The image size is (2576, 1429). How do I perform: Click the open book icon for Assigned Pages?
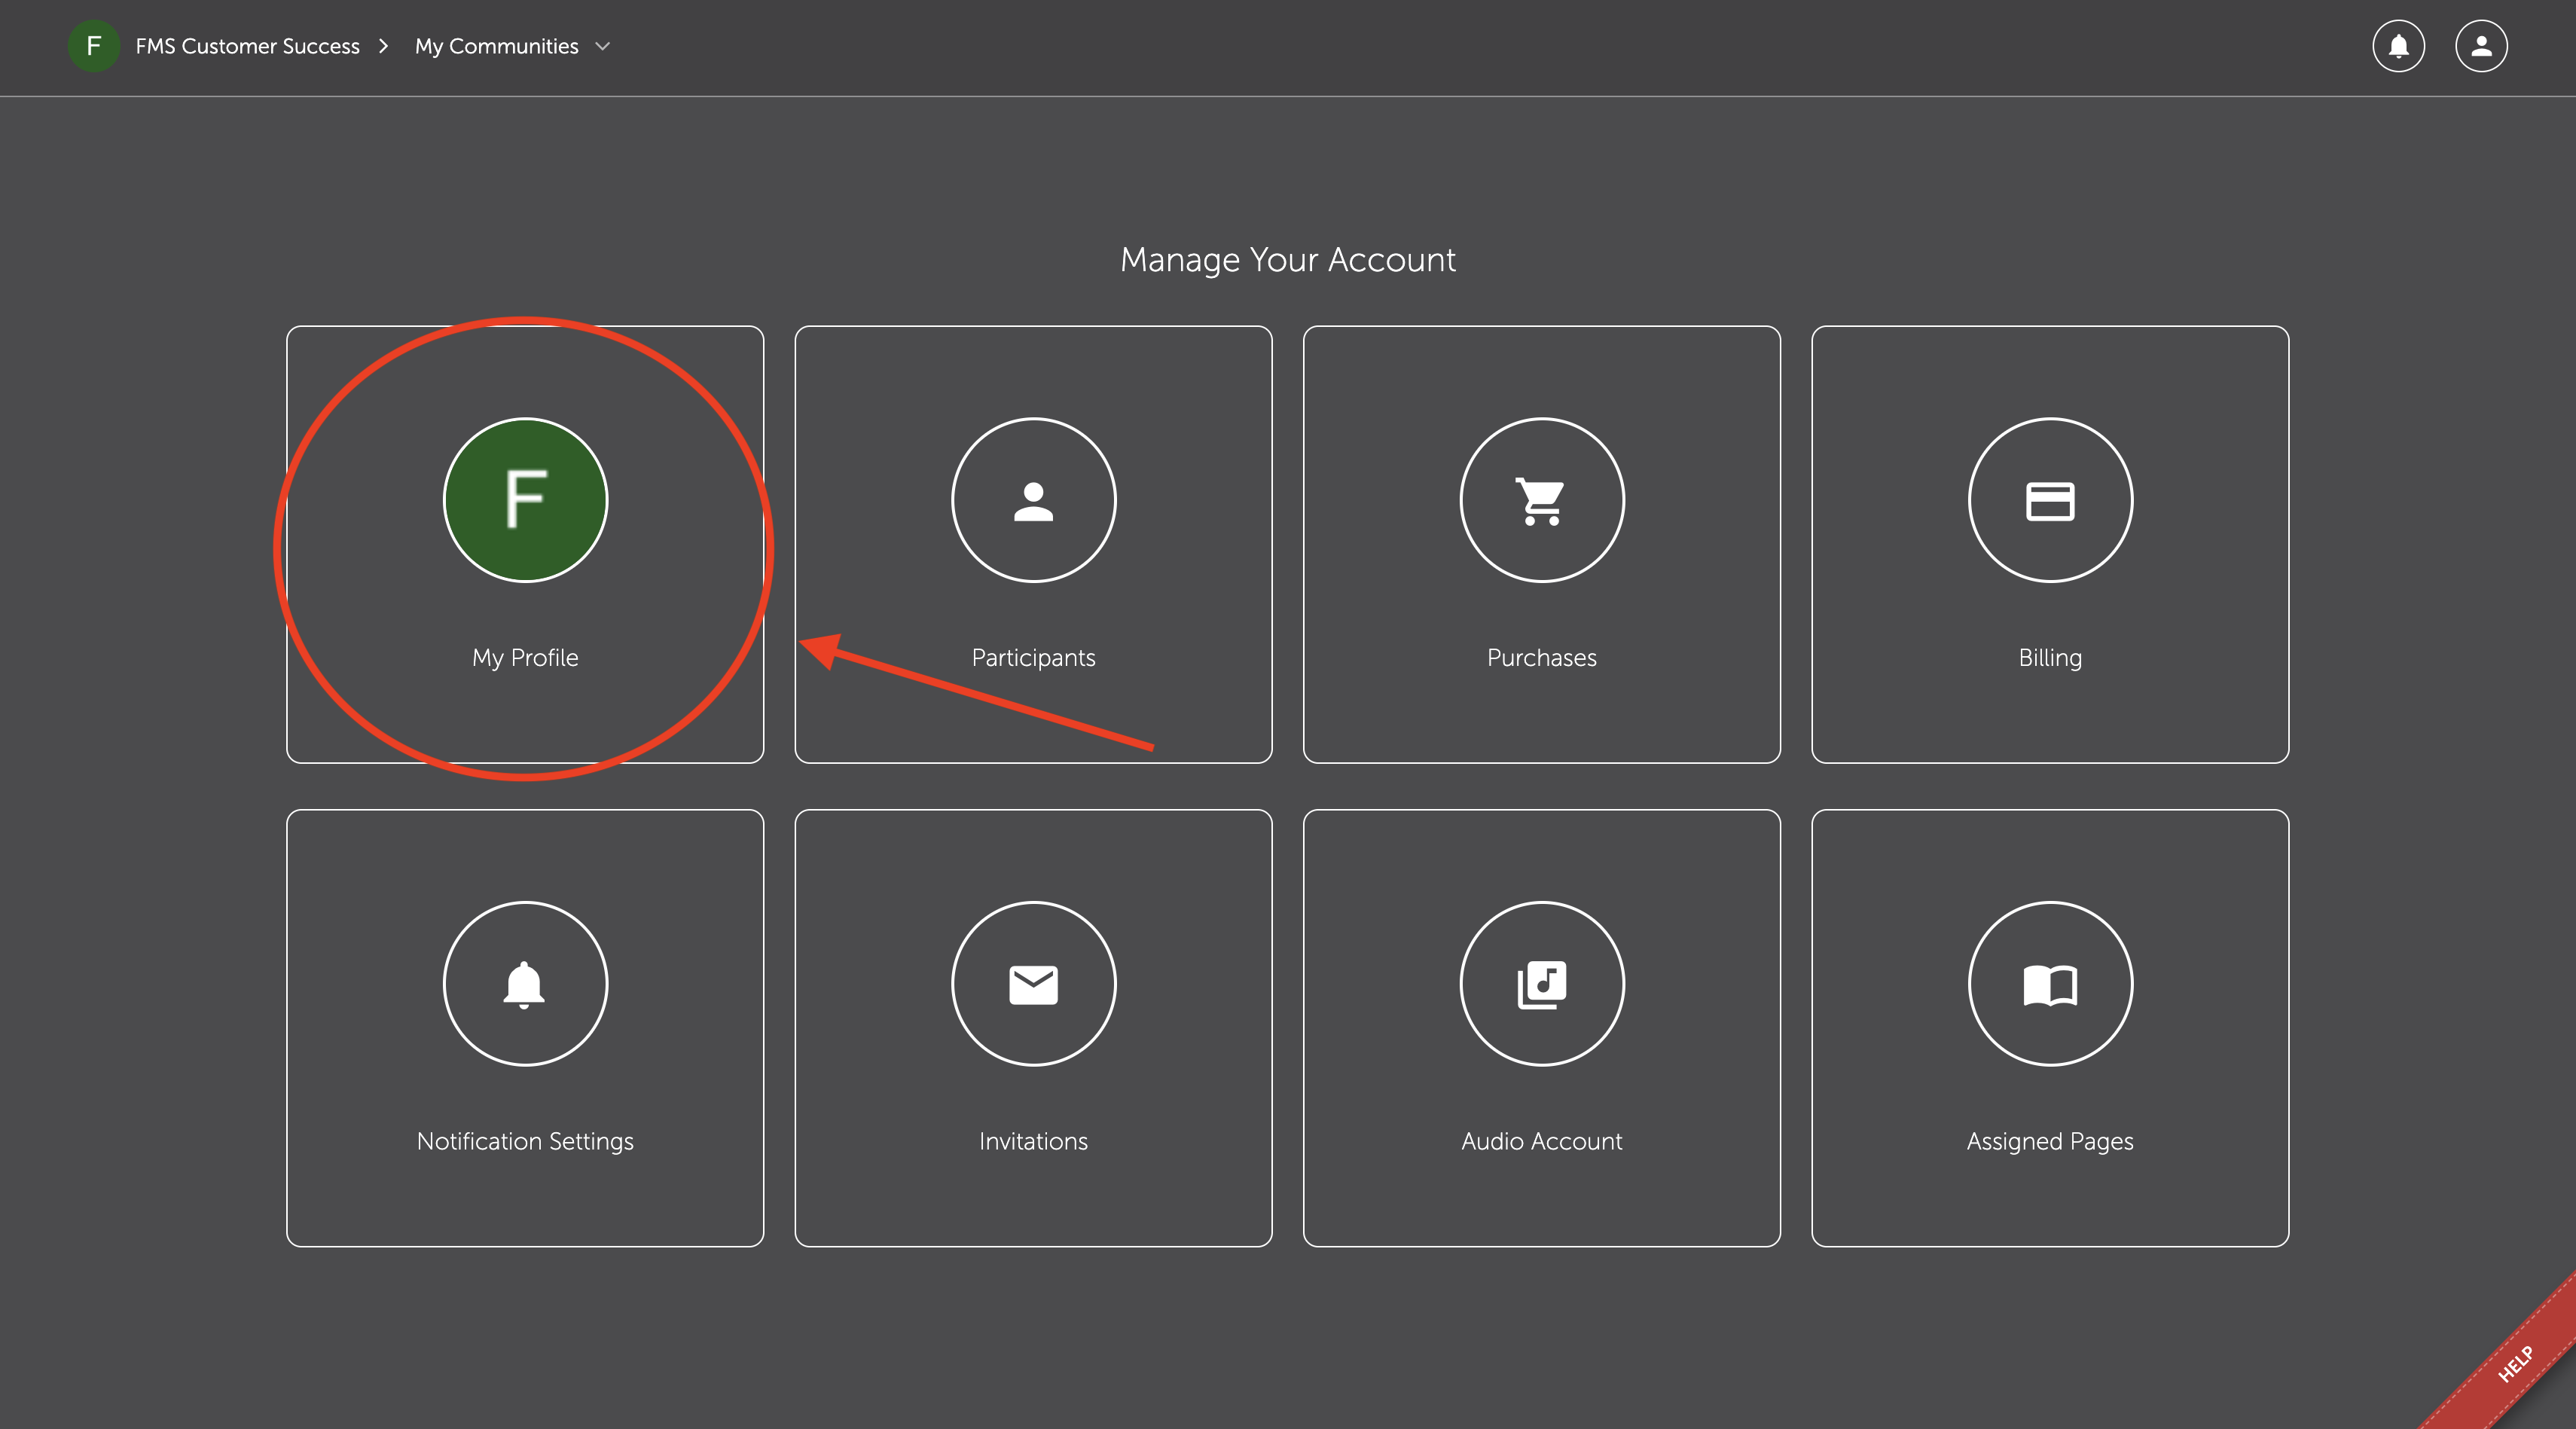tap(2050, 984)
